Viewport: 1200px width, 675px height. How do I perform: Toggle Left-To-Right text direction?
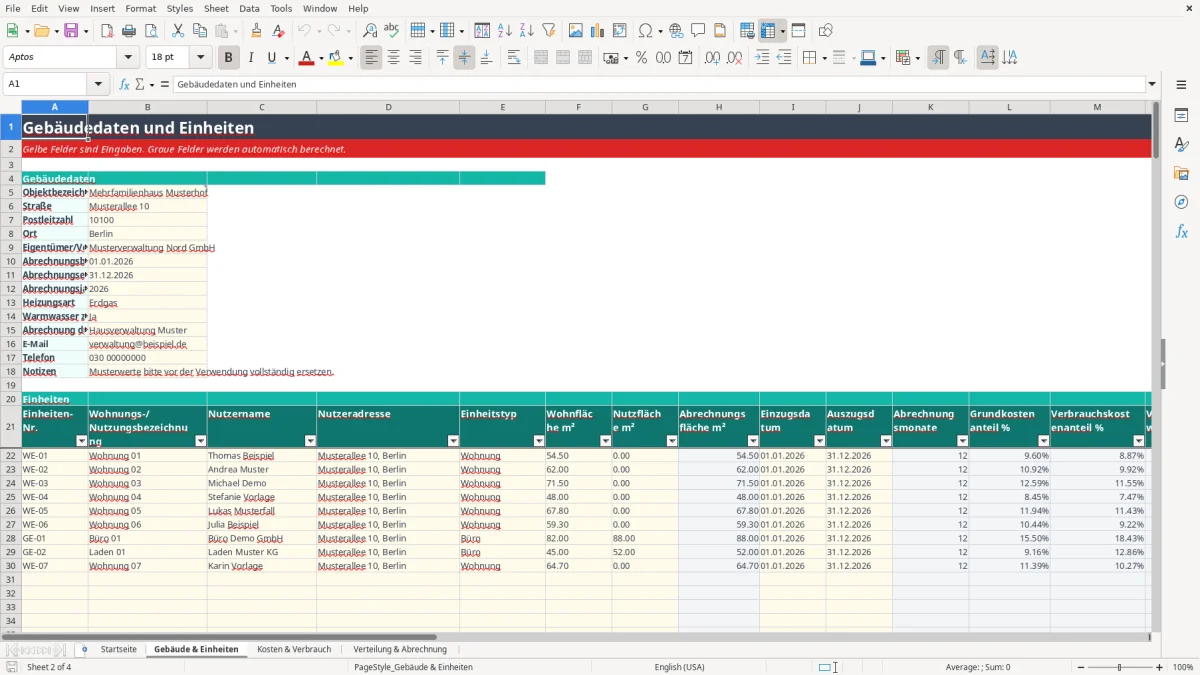coord(937,58)
